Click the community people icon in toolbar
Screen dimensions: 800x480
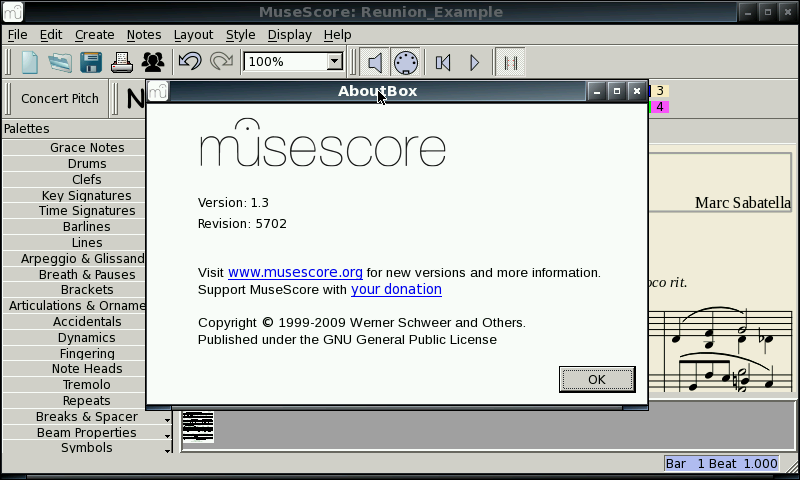(153, 62)
